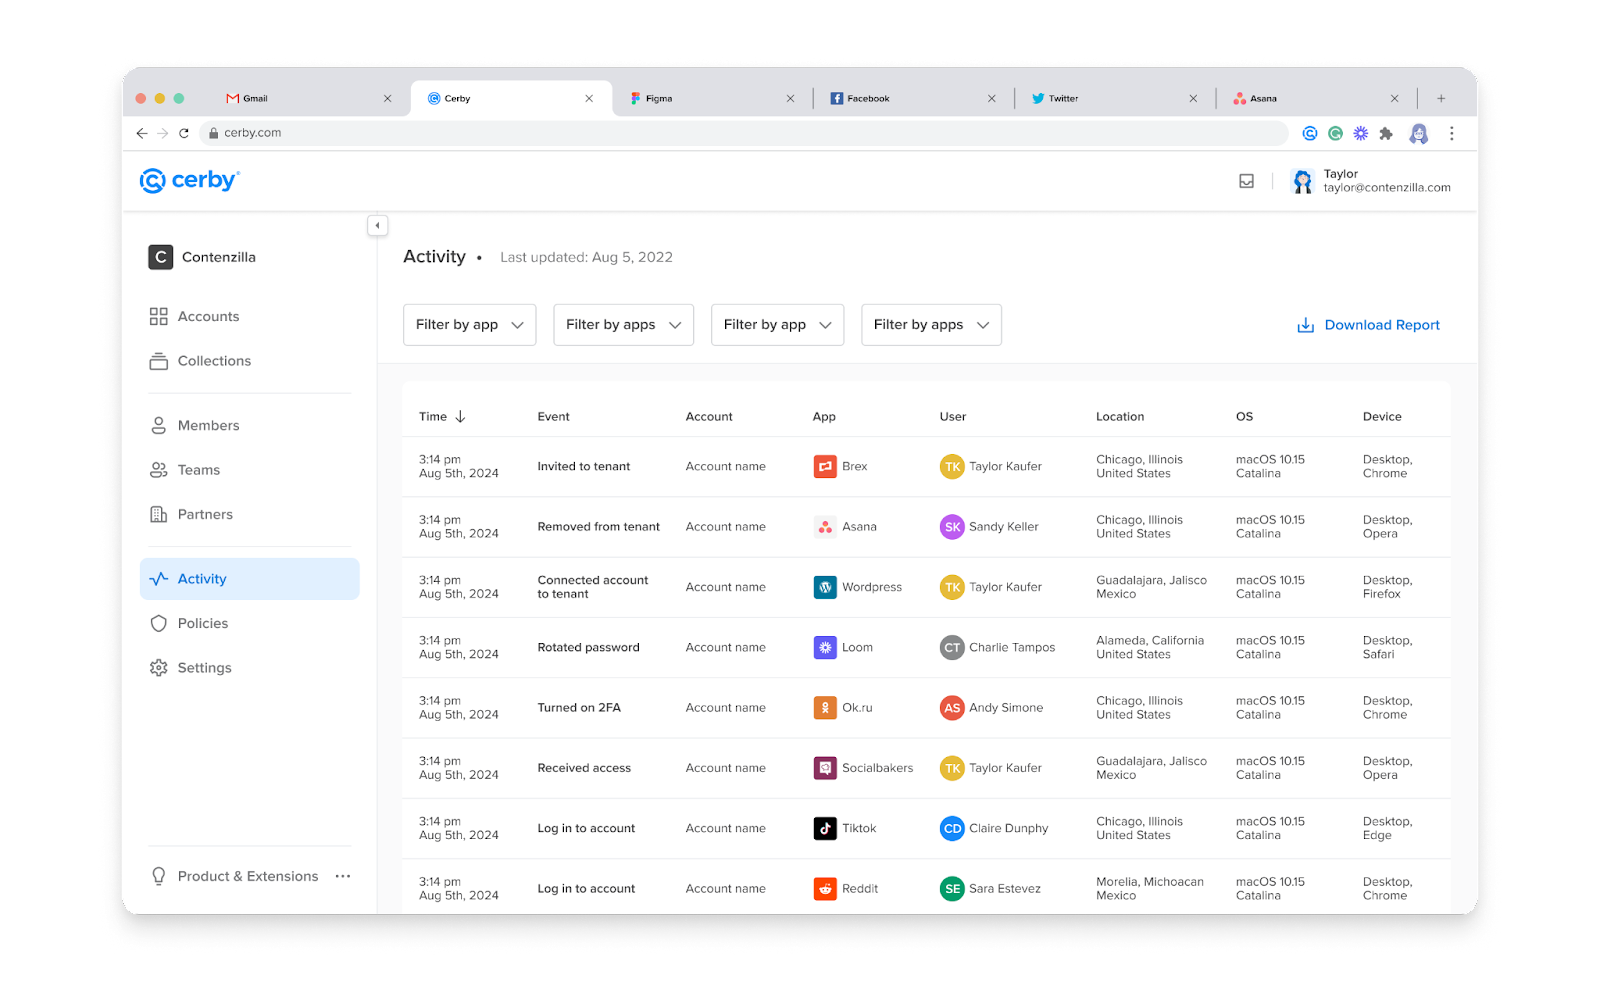The width and height of the screenshot is (1600, 982).
Task: Open the first Filter by app dropdown
Action: pyautogui.click(x=470, y=325)
